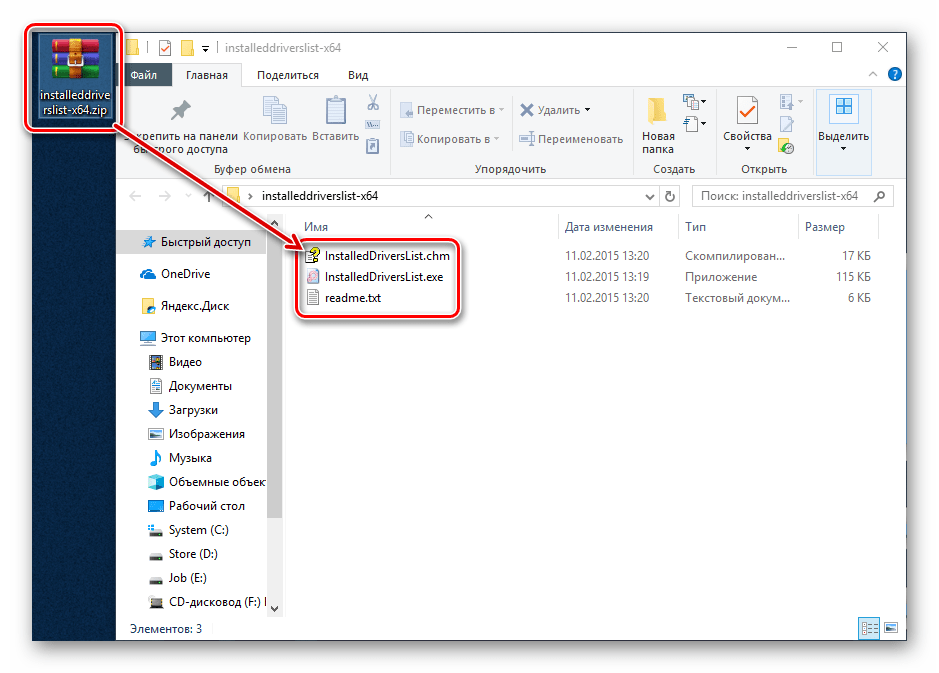Click the scissors Cut icon
The width and height of the screenshot is (939, 673).
(x=373, y=102)
